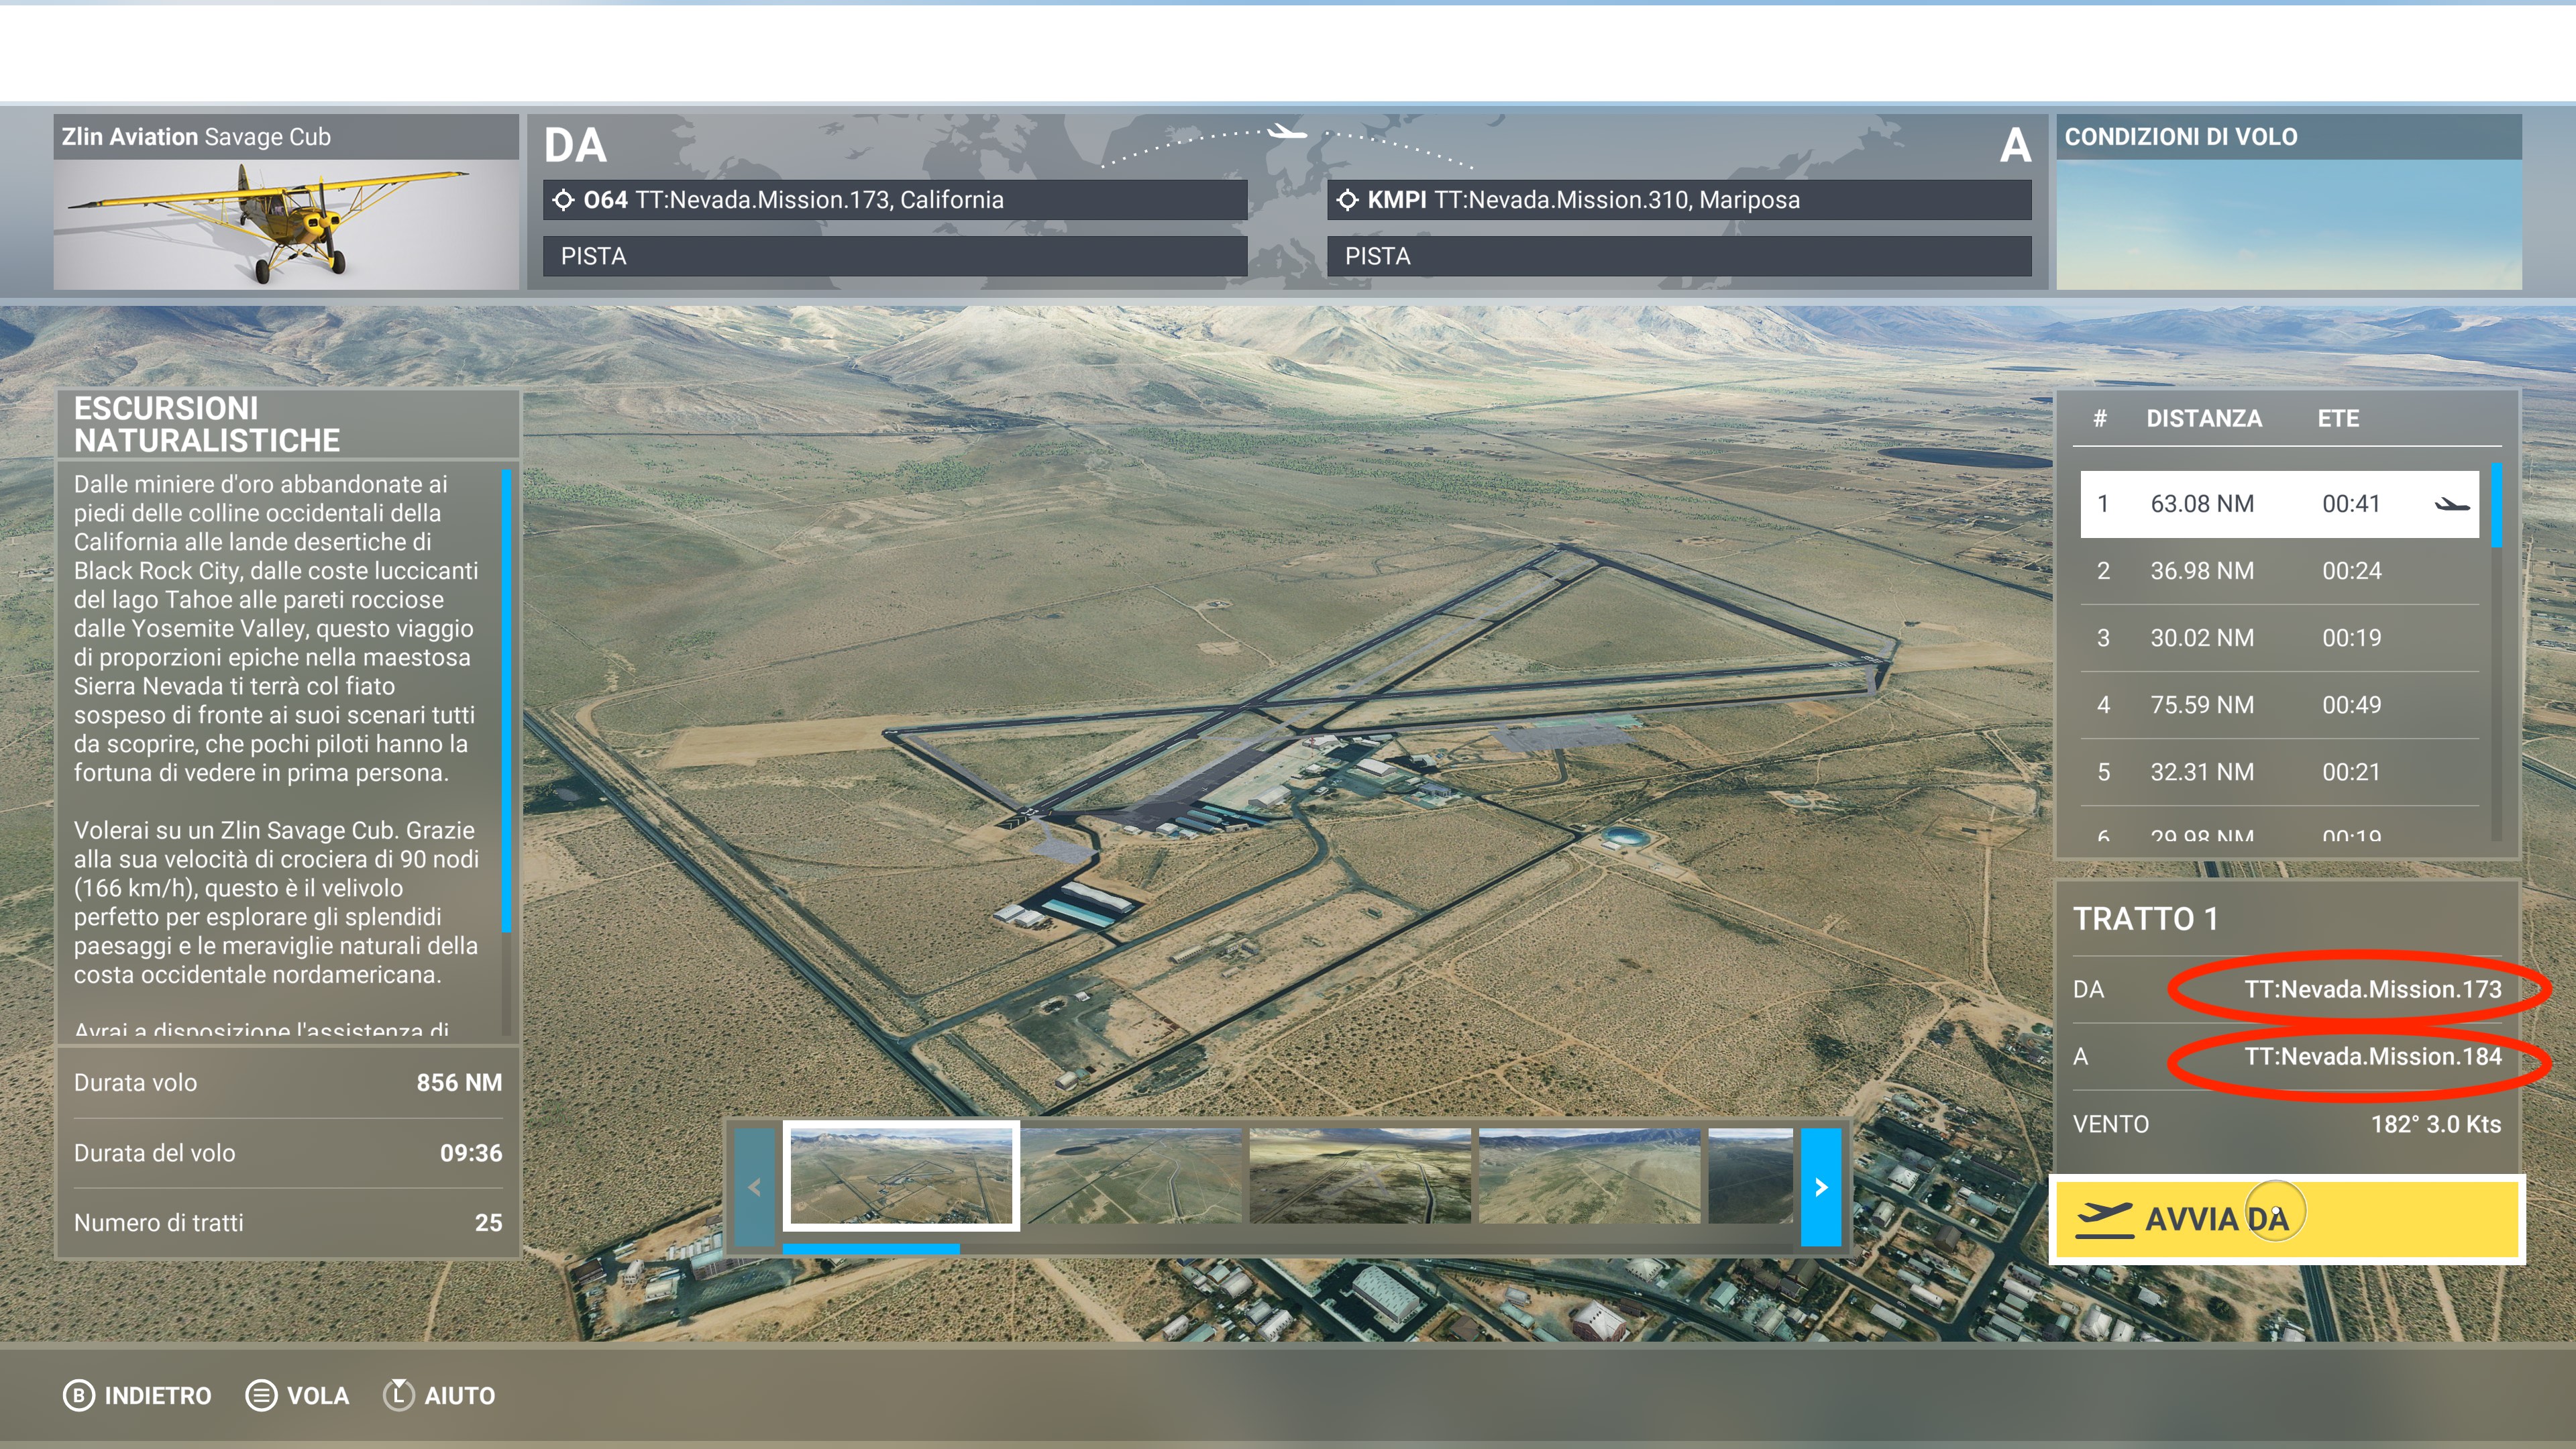Select VOLA to fly
The height and width of the screenshot is (1449, 2576).
pyautogui.click(x=297, y=1395)
